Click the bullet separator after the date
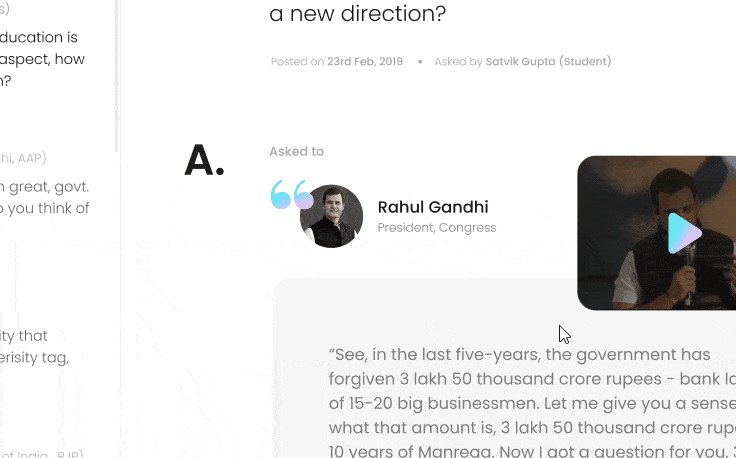 tap(420, 62)
